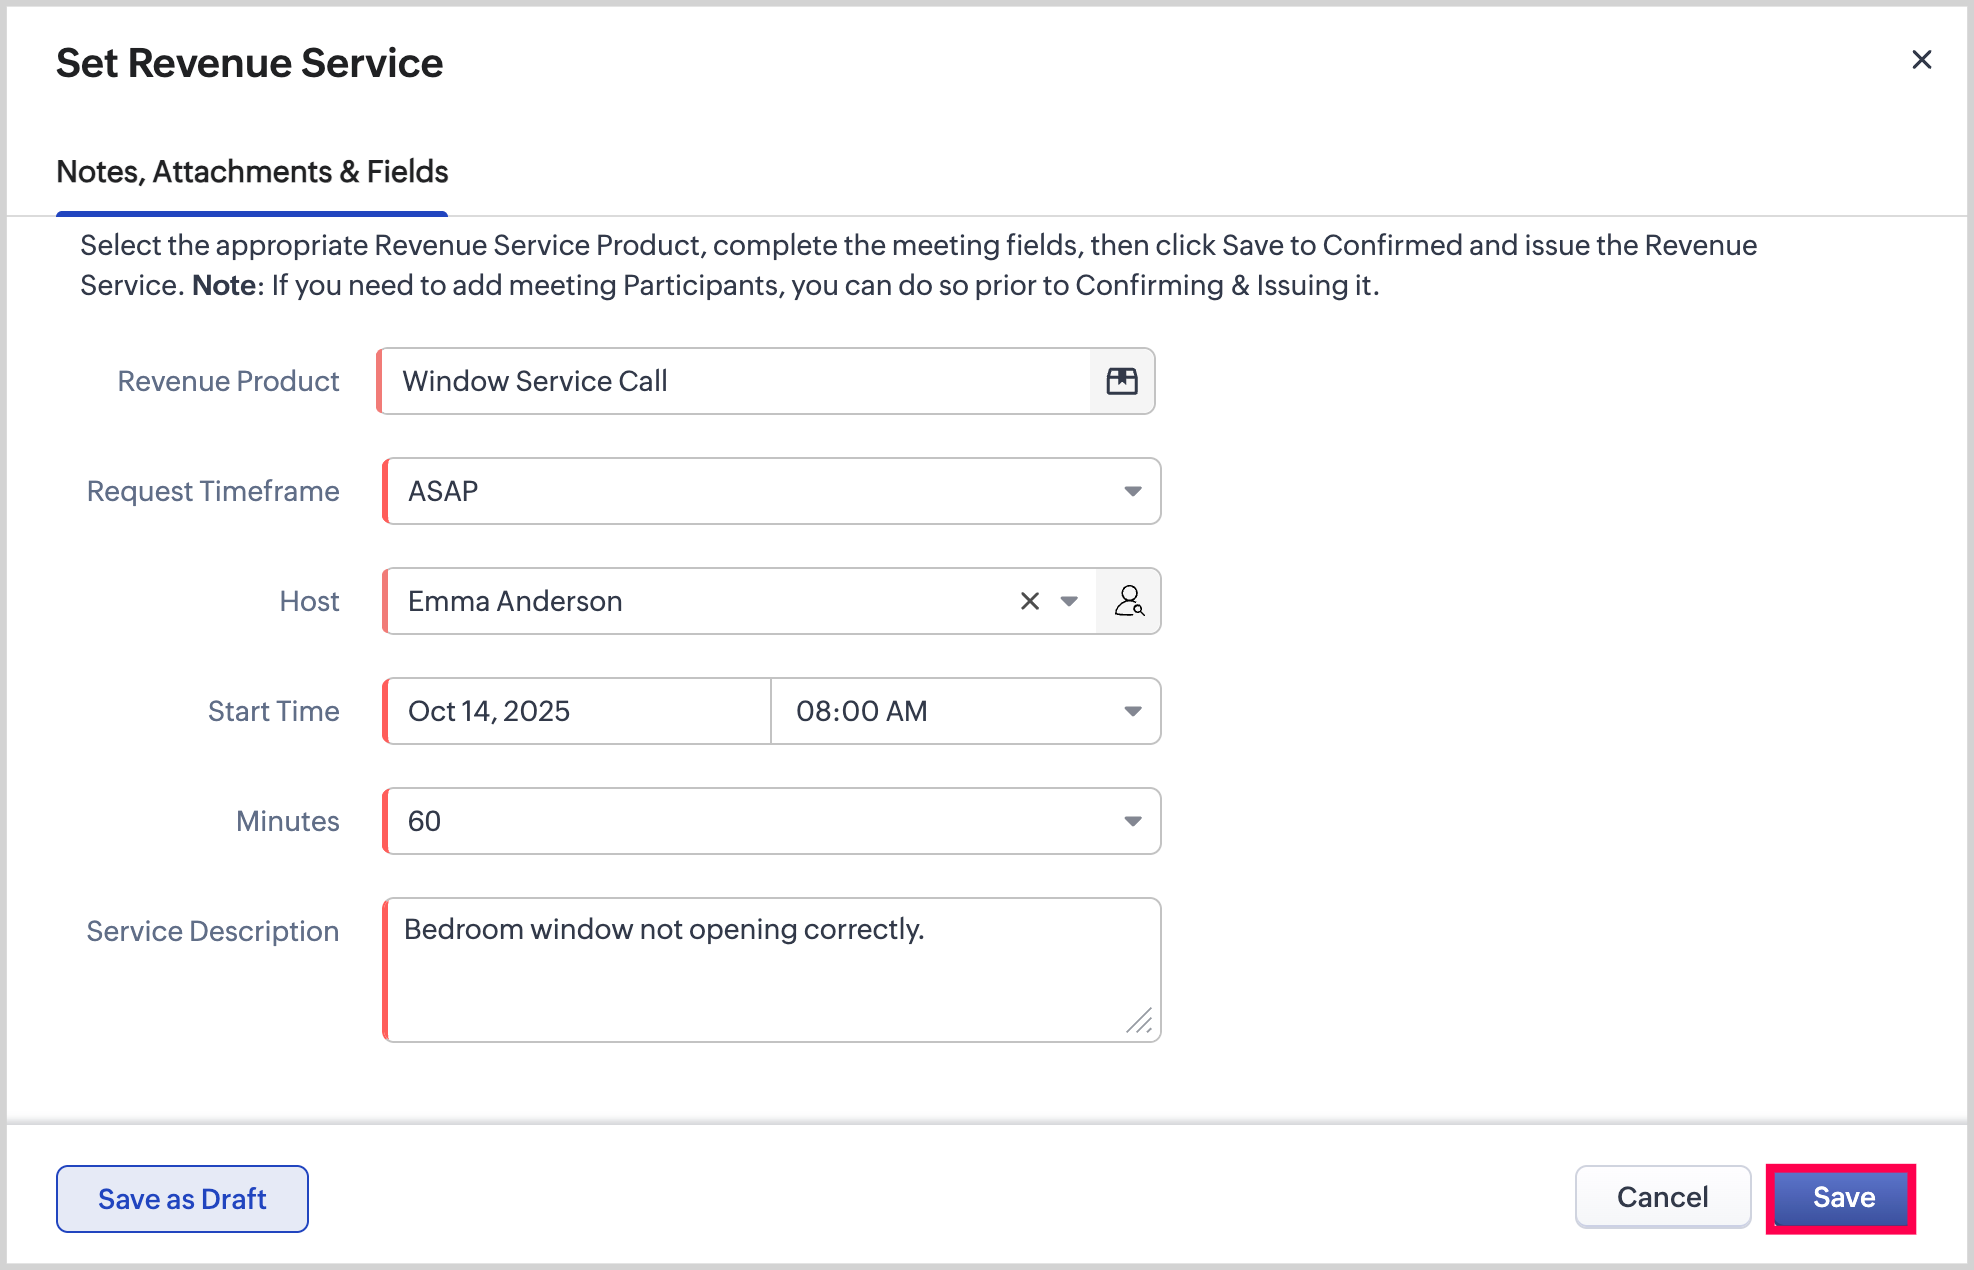Expand the Request Timeframe dropdown arrow
Viewport: 1974px width, 1270px height.
[1132, 491]
